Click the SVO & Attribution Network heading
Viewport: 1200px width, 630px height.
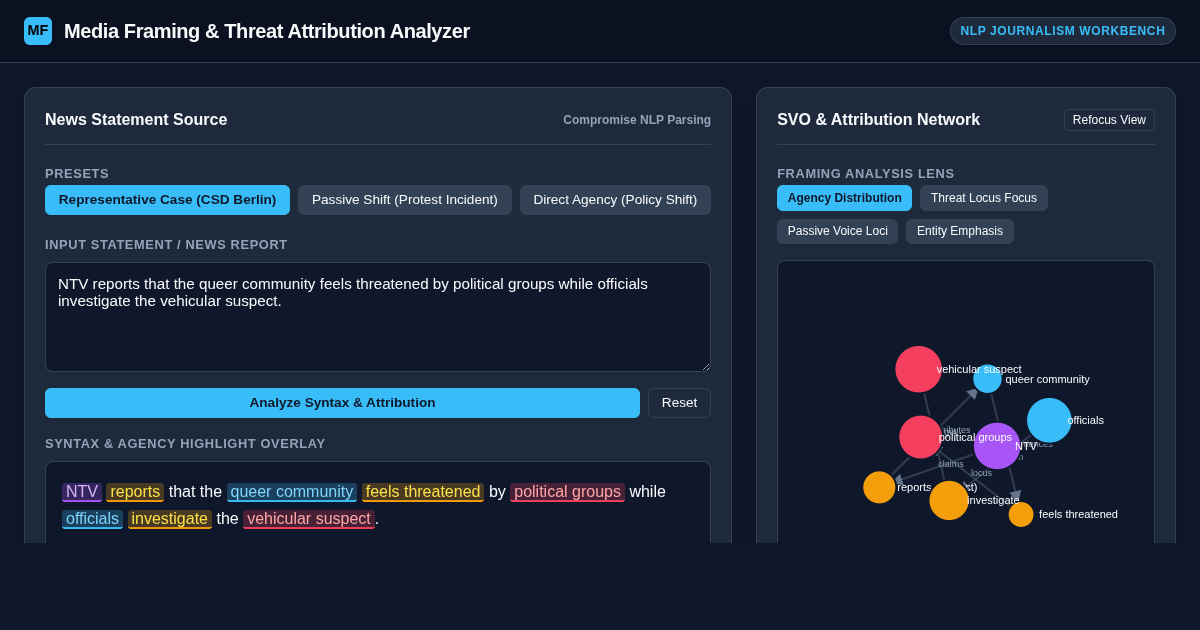[878, 120]
